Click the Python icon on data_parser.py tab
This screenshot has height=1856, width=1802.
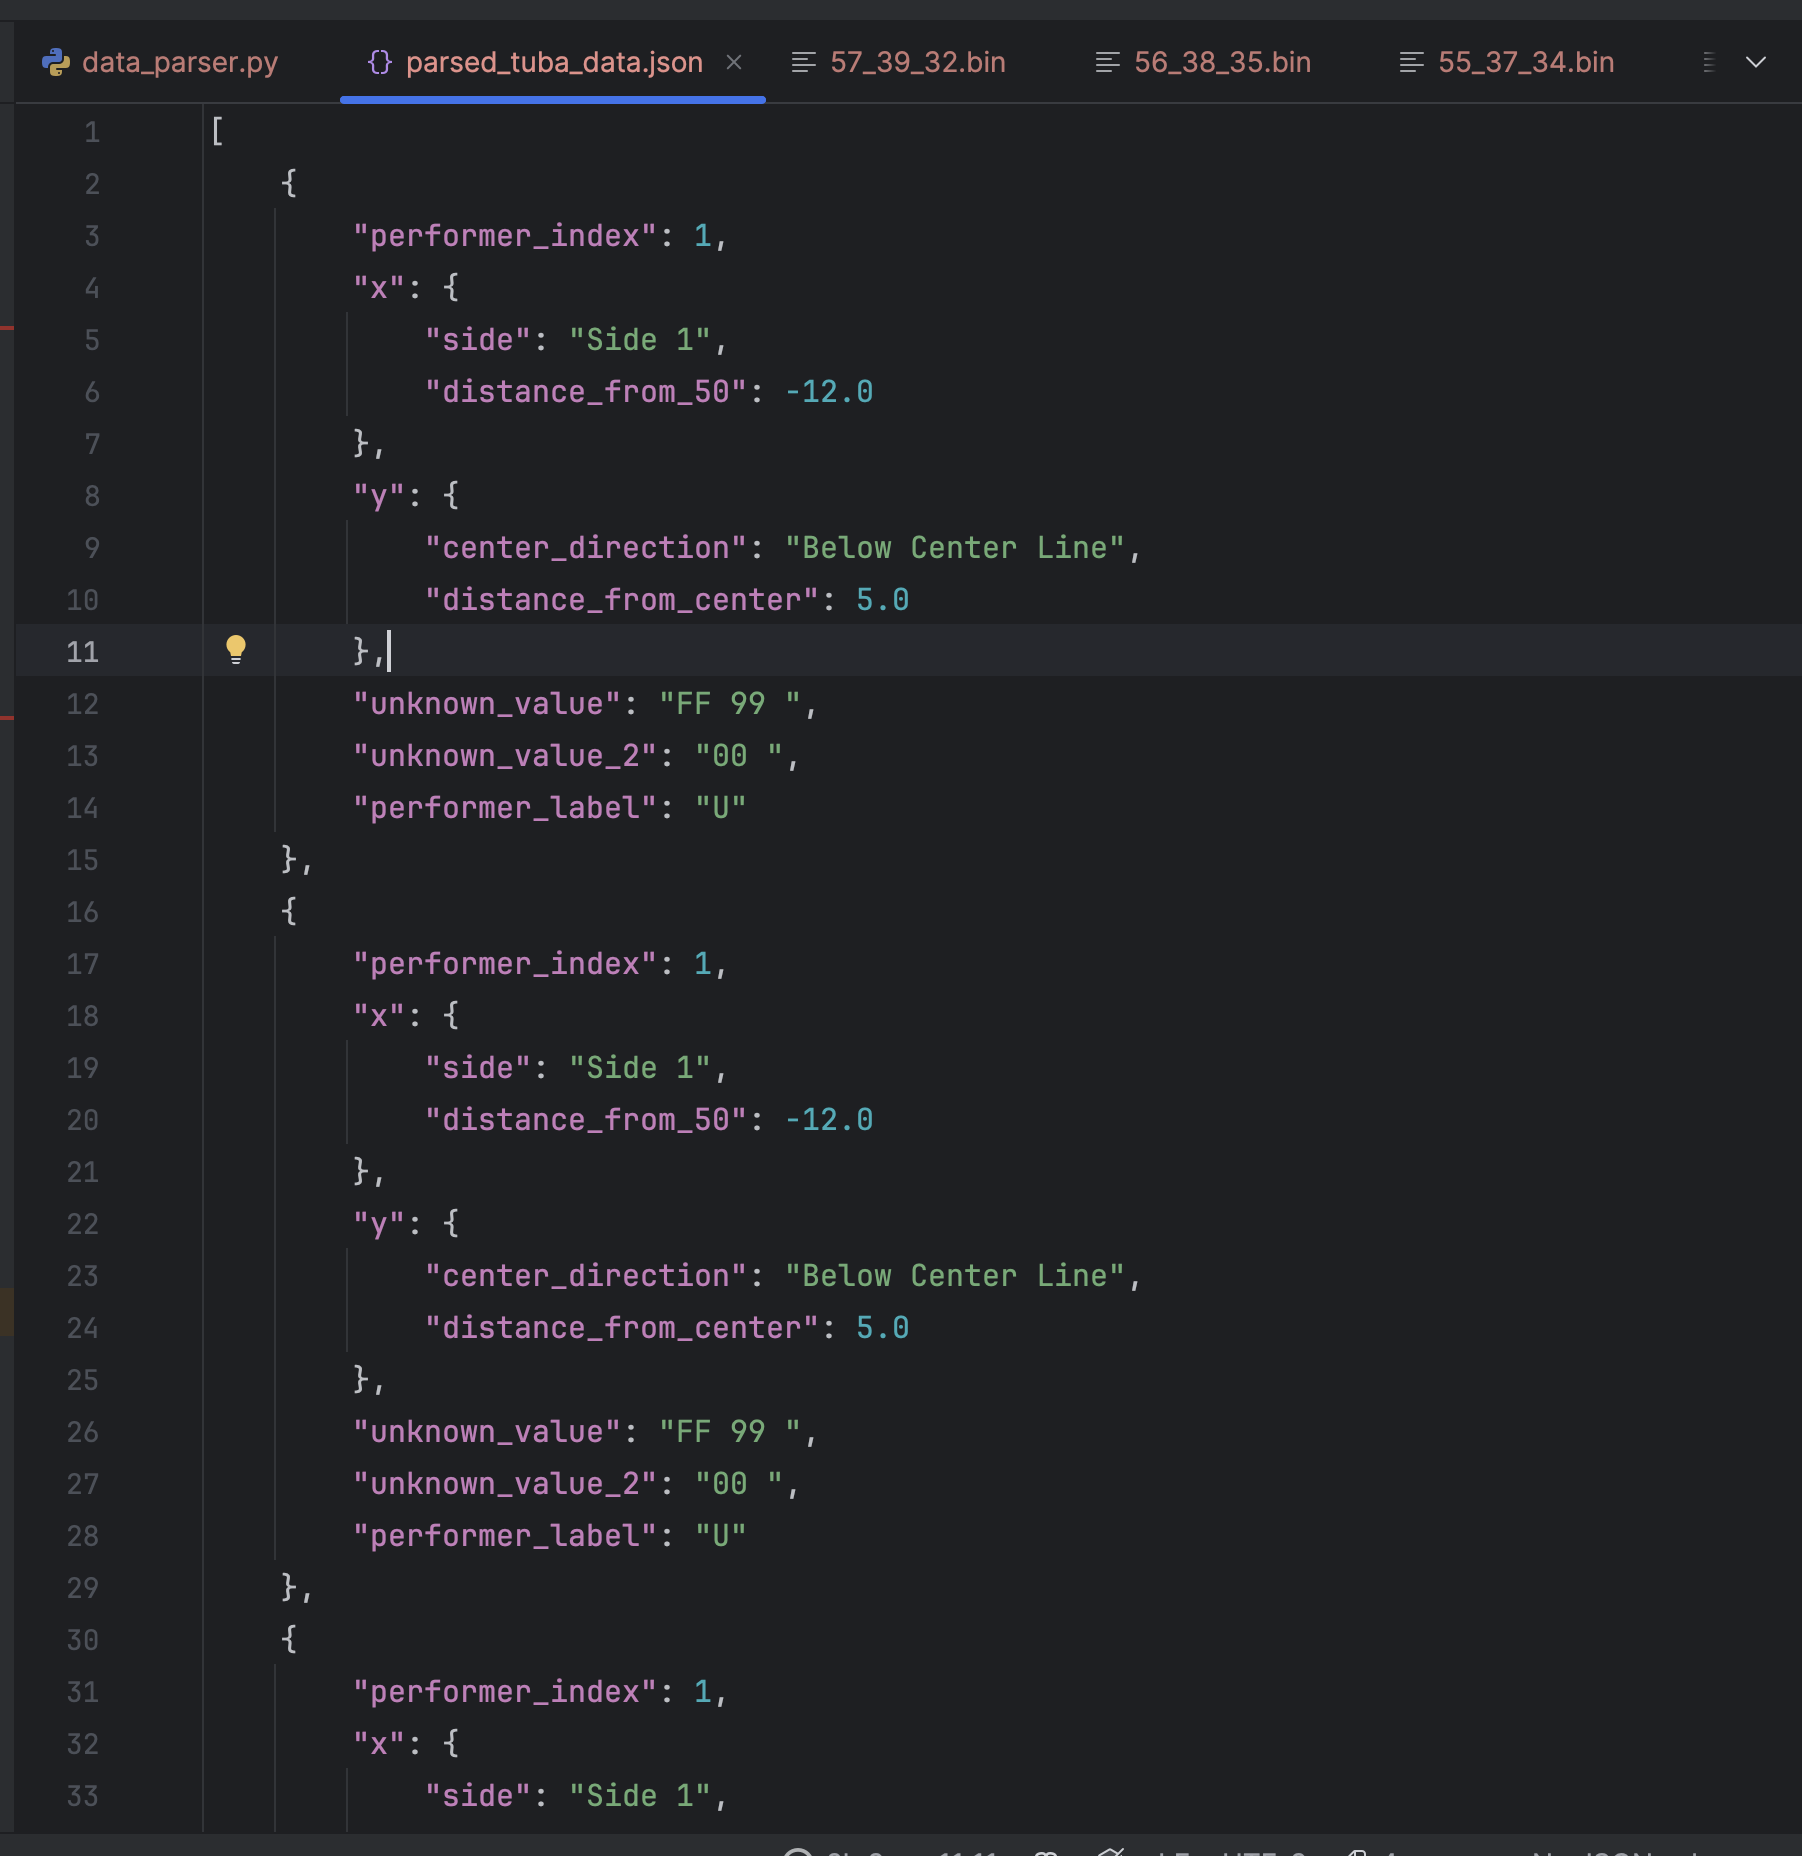click(56, 63)
